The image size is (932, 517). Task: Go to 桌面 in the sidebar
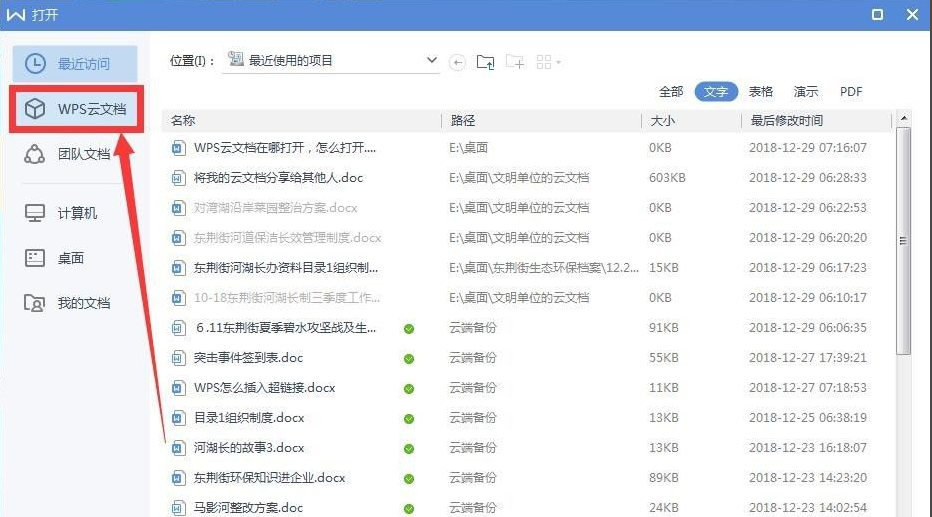pos(55,258)
